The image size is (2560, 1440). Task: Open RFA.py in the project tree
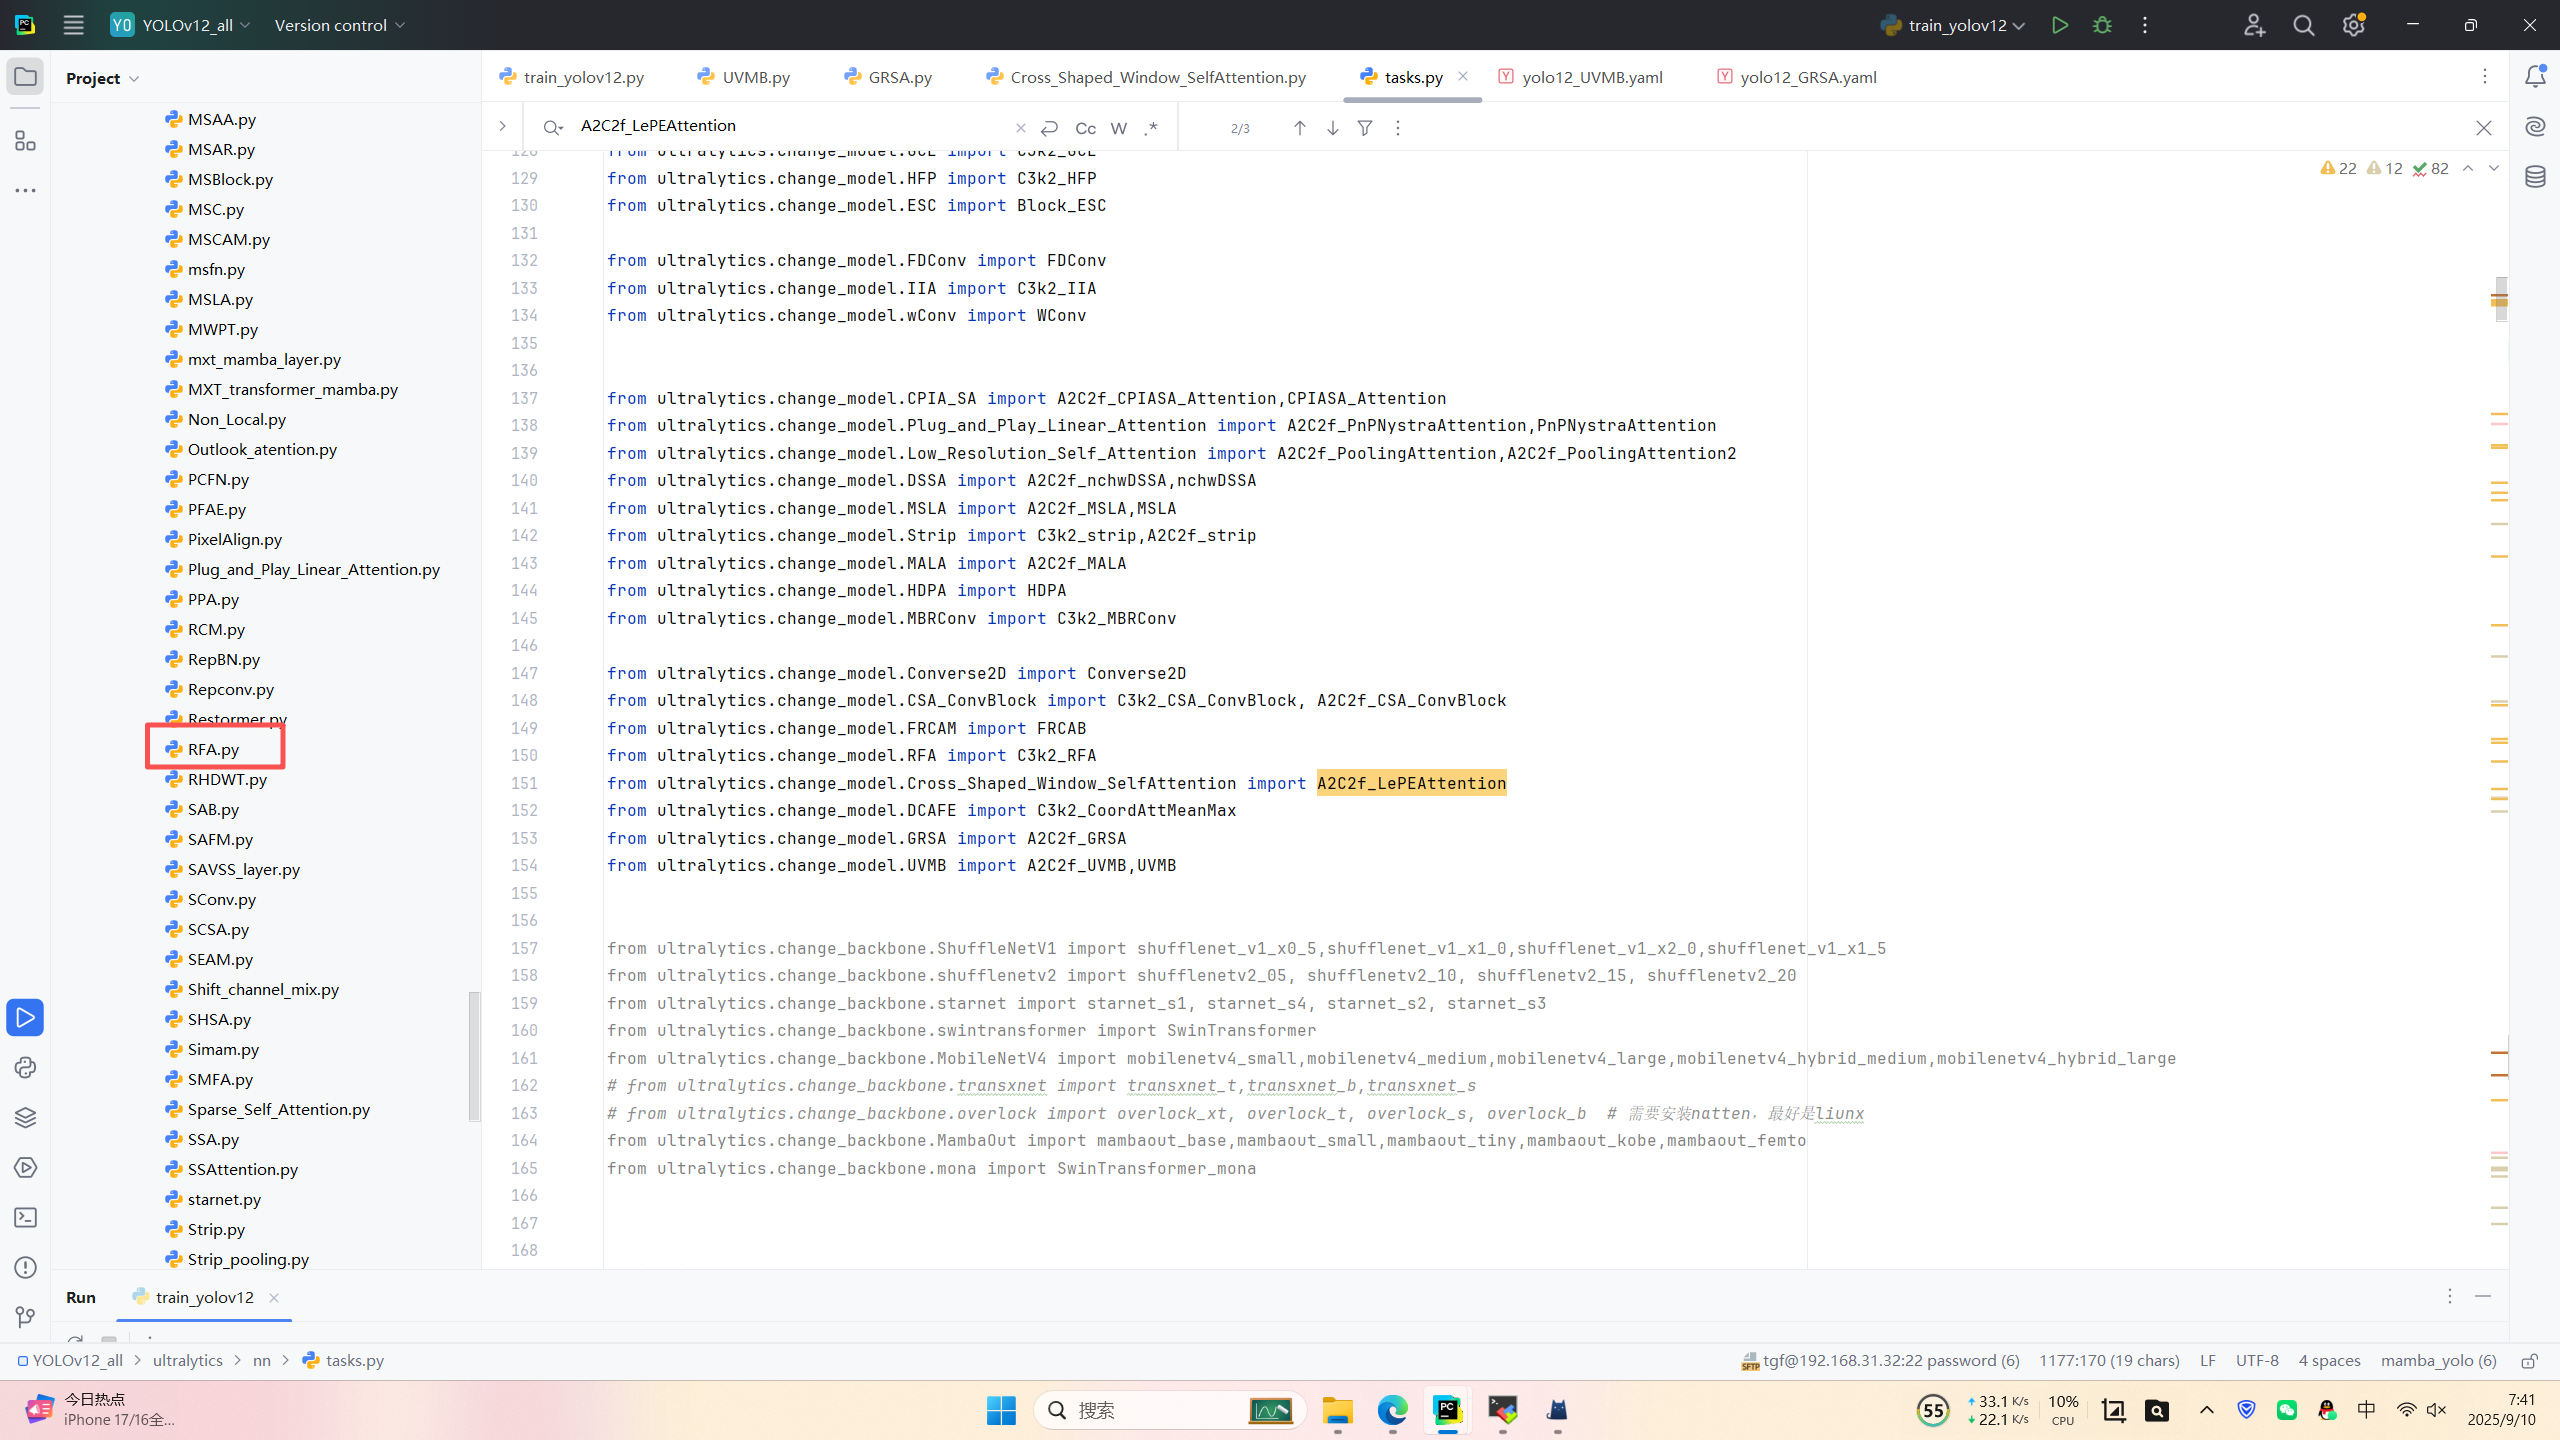pyautogui.click(x=213, y=749)
